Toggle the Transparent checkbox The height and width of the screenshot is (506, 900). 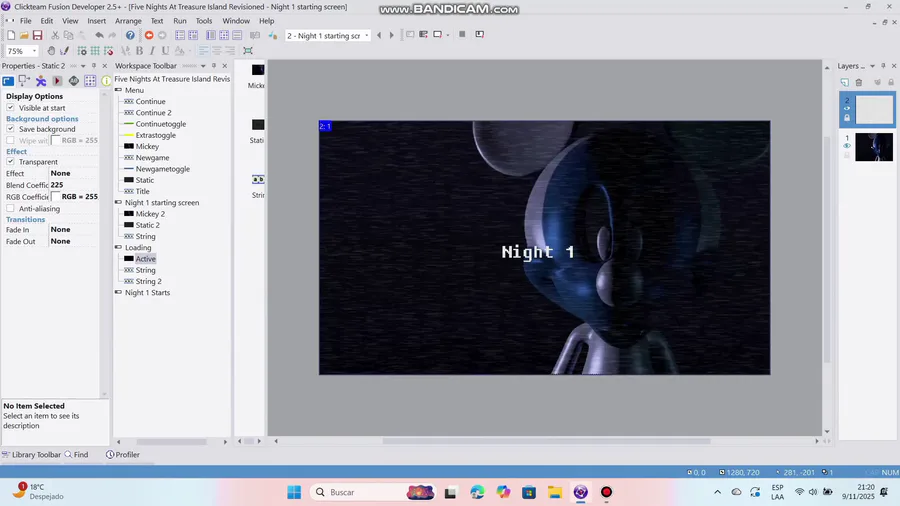pyautogui.click(x=10, y=161)
